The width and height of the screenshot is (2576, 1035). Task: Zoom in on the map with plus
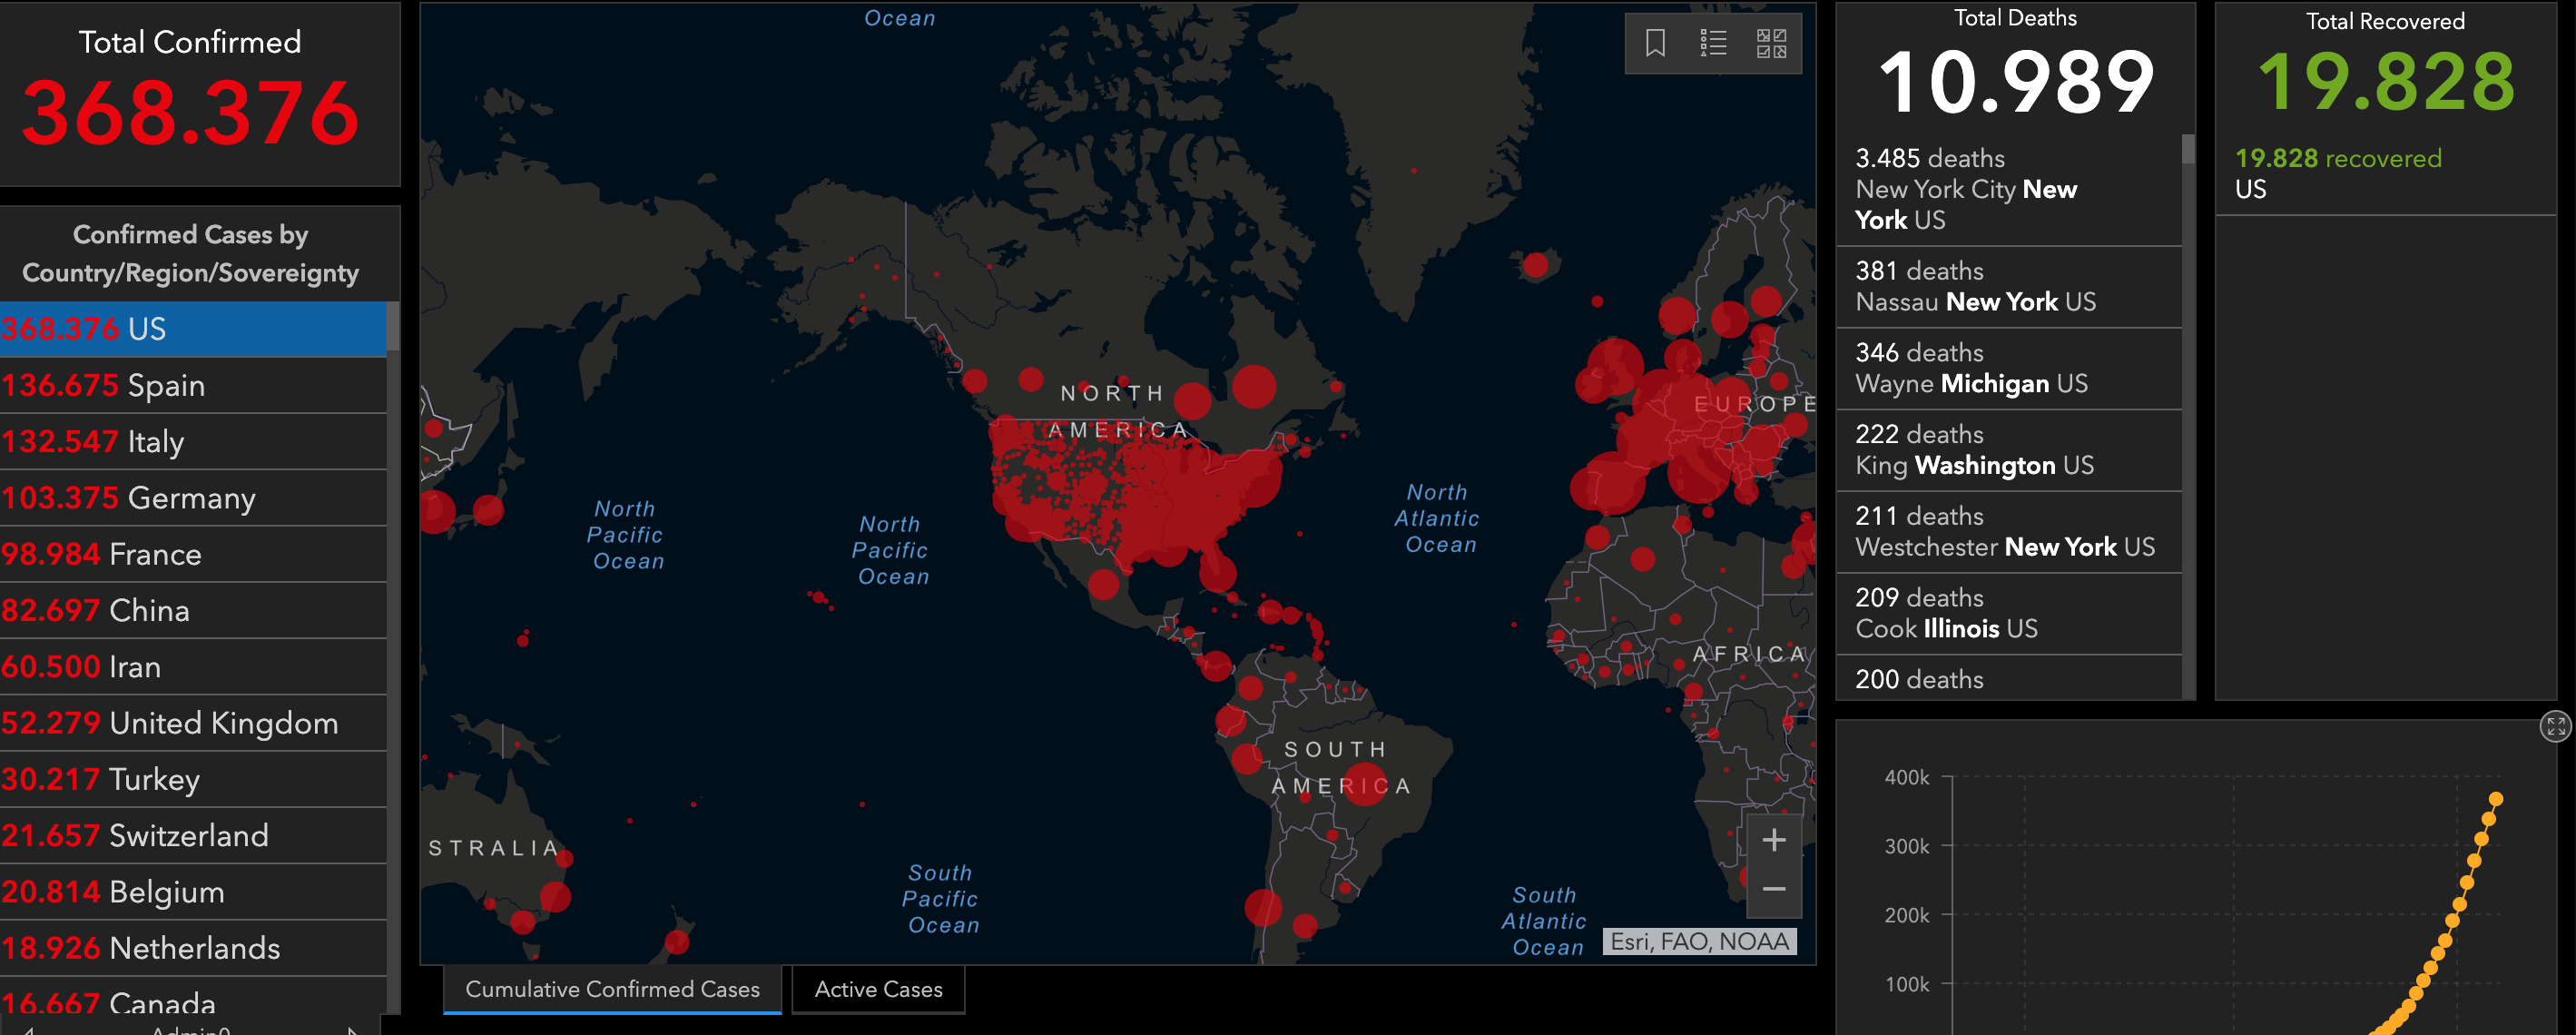(x=1774, y=840)
